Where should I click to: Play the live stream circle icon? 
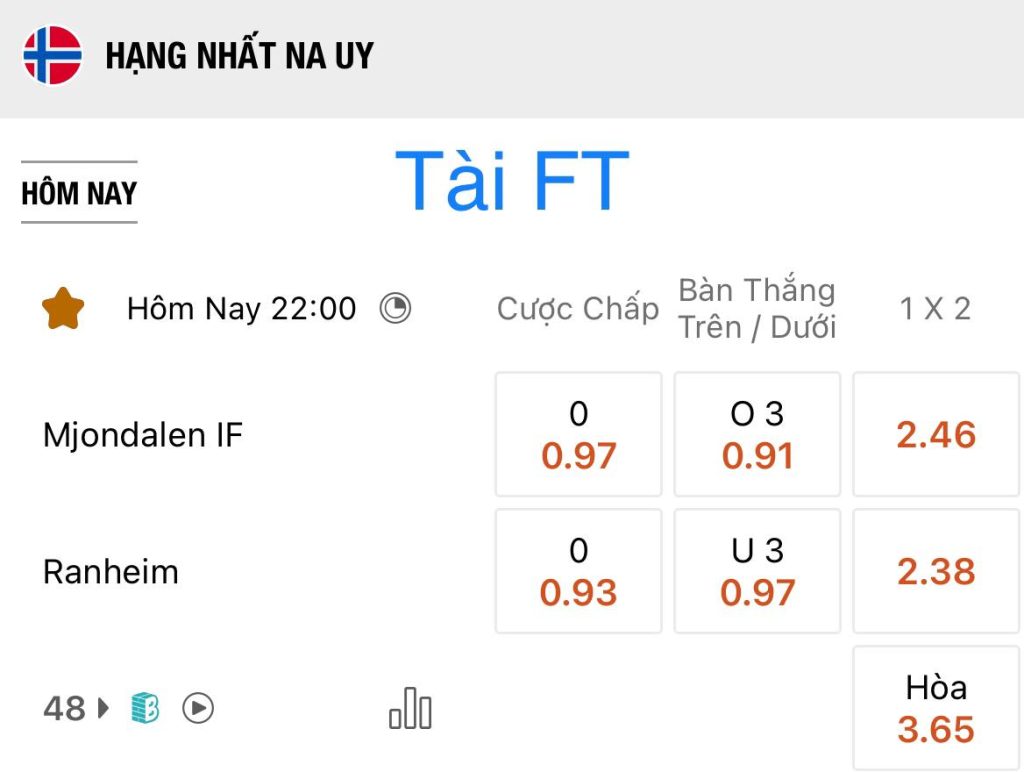[x=198, y=708]
